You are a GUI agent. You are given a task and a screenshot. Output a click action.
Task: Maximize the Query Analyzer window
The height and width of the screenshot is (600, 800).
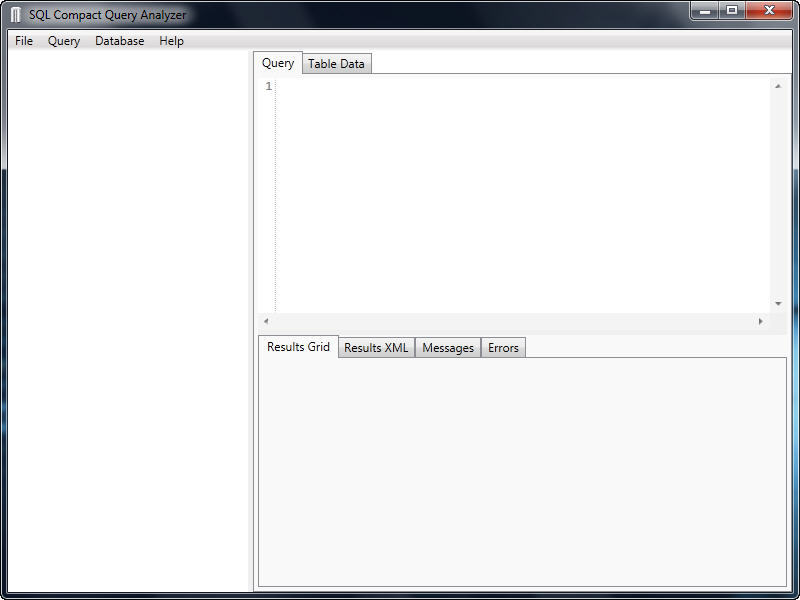pos(732,11)
